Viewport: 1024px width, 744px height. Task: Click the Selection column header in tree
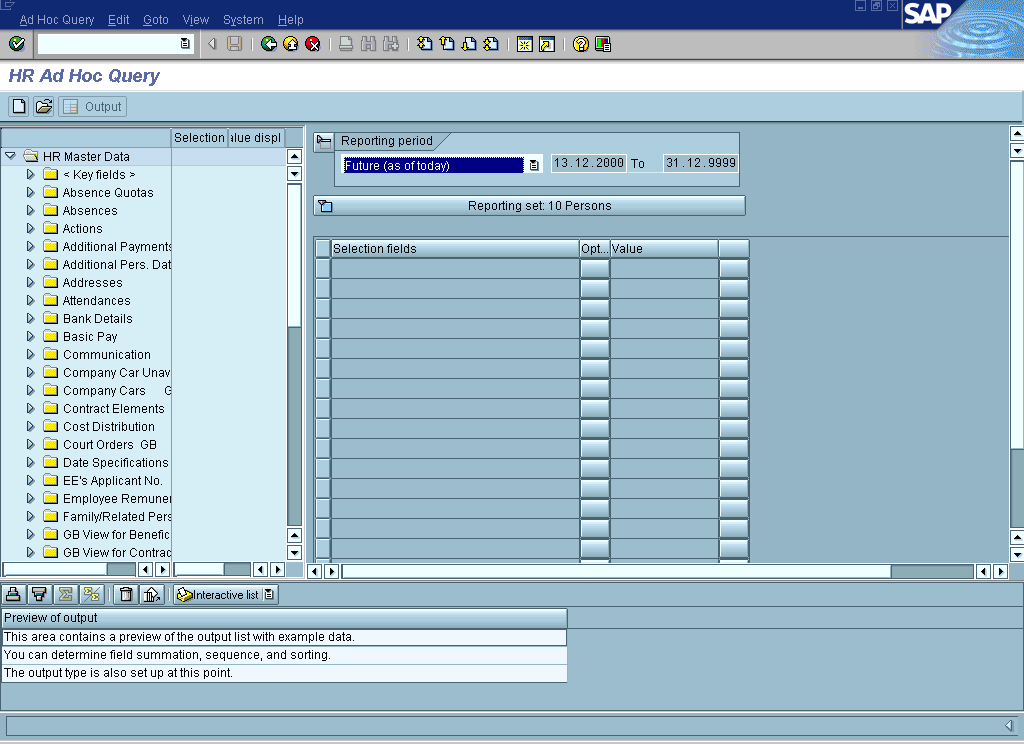pyautogui.click(x=199, y=138)
